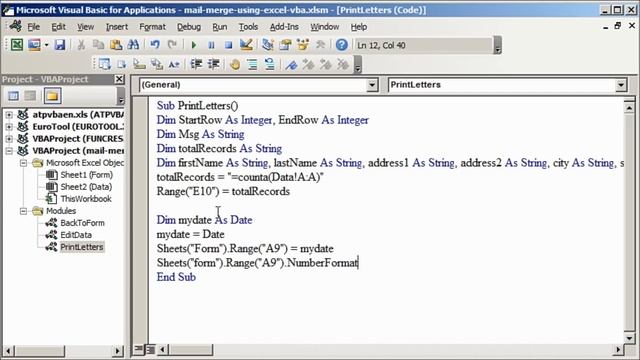Image resolution: width=640 pixels, height=360 pixels.
Task: Open the Properties Window icon
Action: 285,44
